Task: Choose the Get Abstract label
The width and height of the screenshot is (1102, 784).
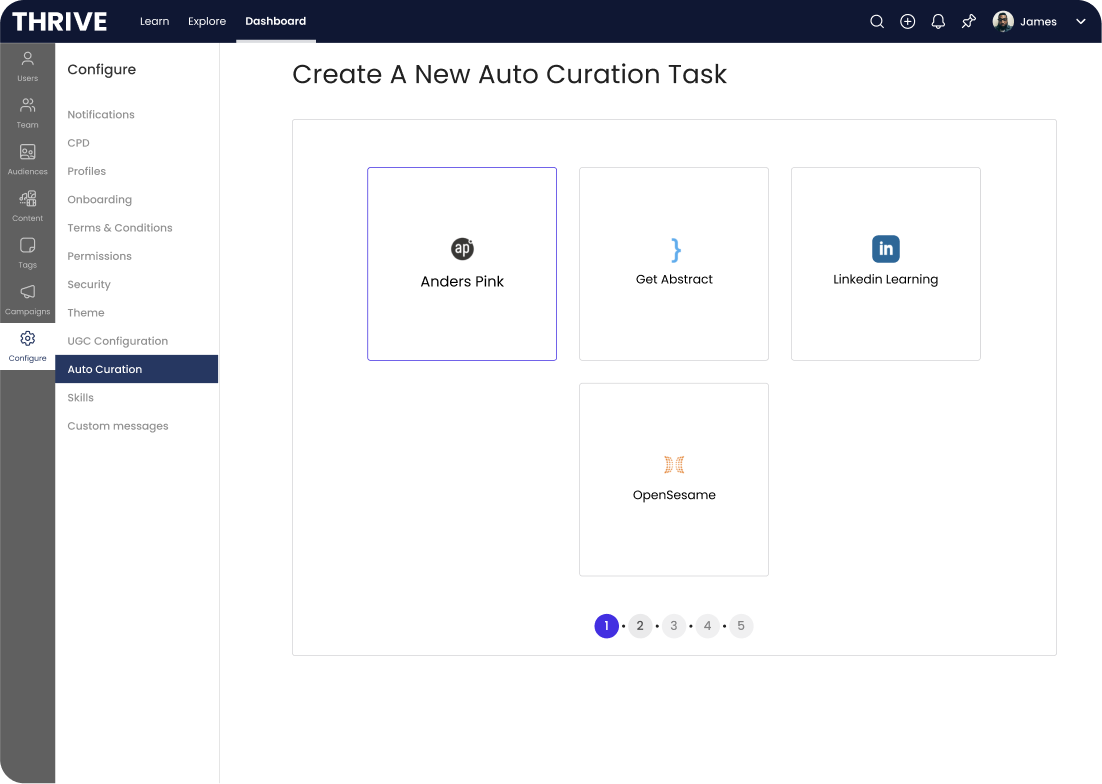Action: 674,279
